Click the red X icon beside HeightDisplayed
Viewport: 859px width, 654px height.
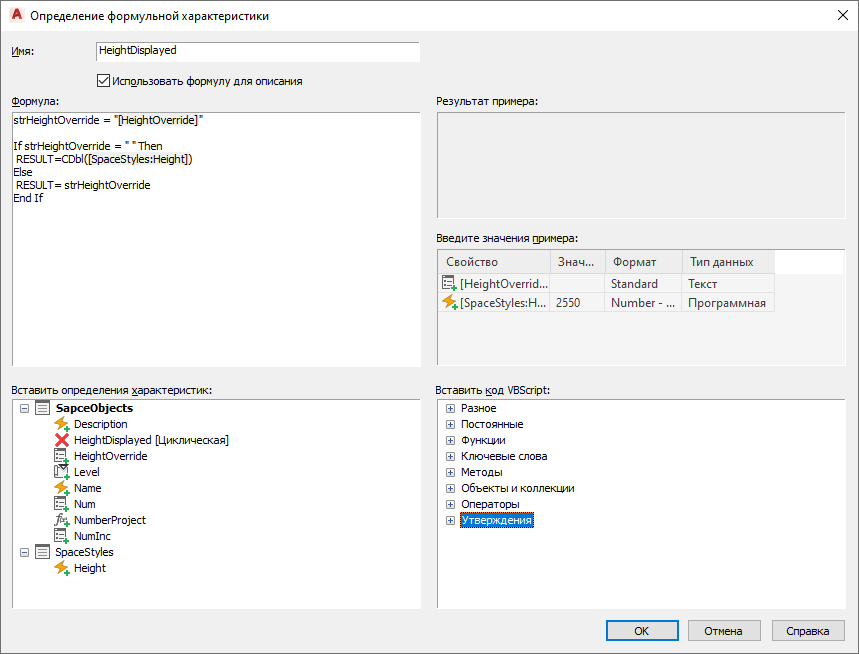click(61, 440)
